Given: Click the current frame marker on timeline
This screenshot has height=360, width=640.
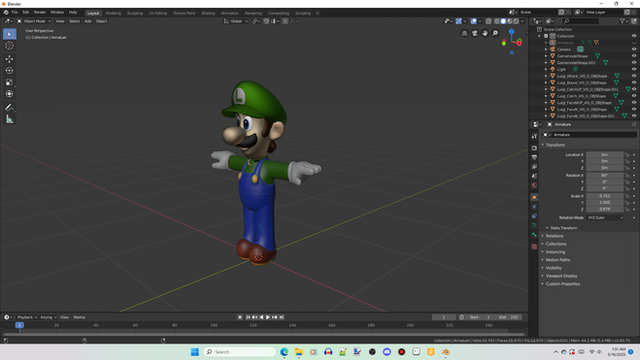Looking at the screenshot, I should (x=19, y=325).
